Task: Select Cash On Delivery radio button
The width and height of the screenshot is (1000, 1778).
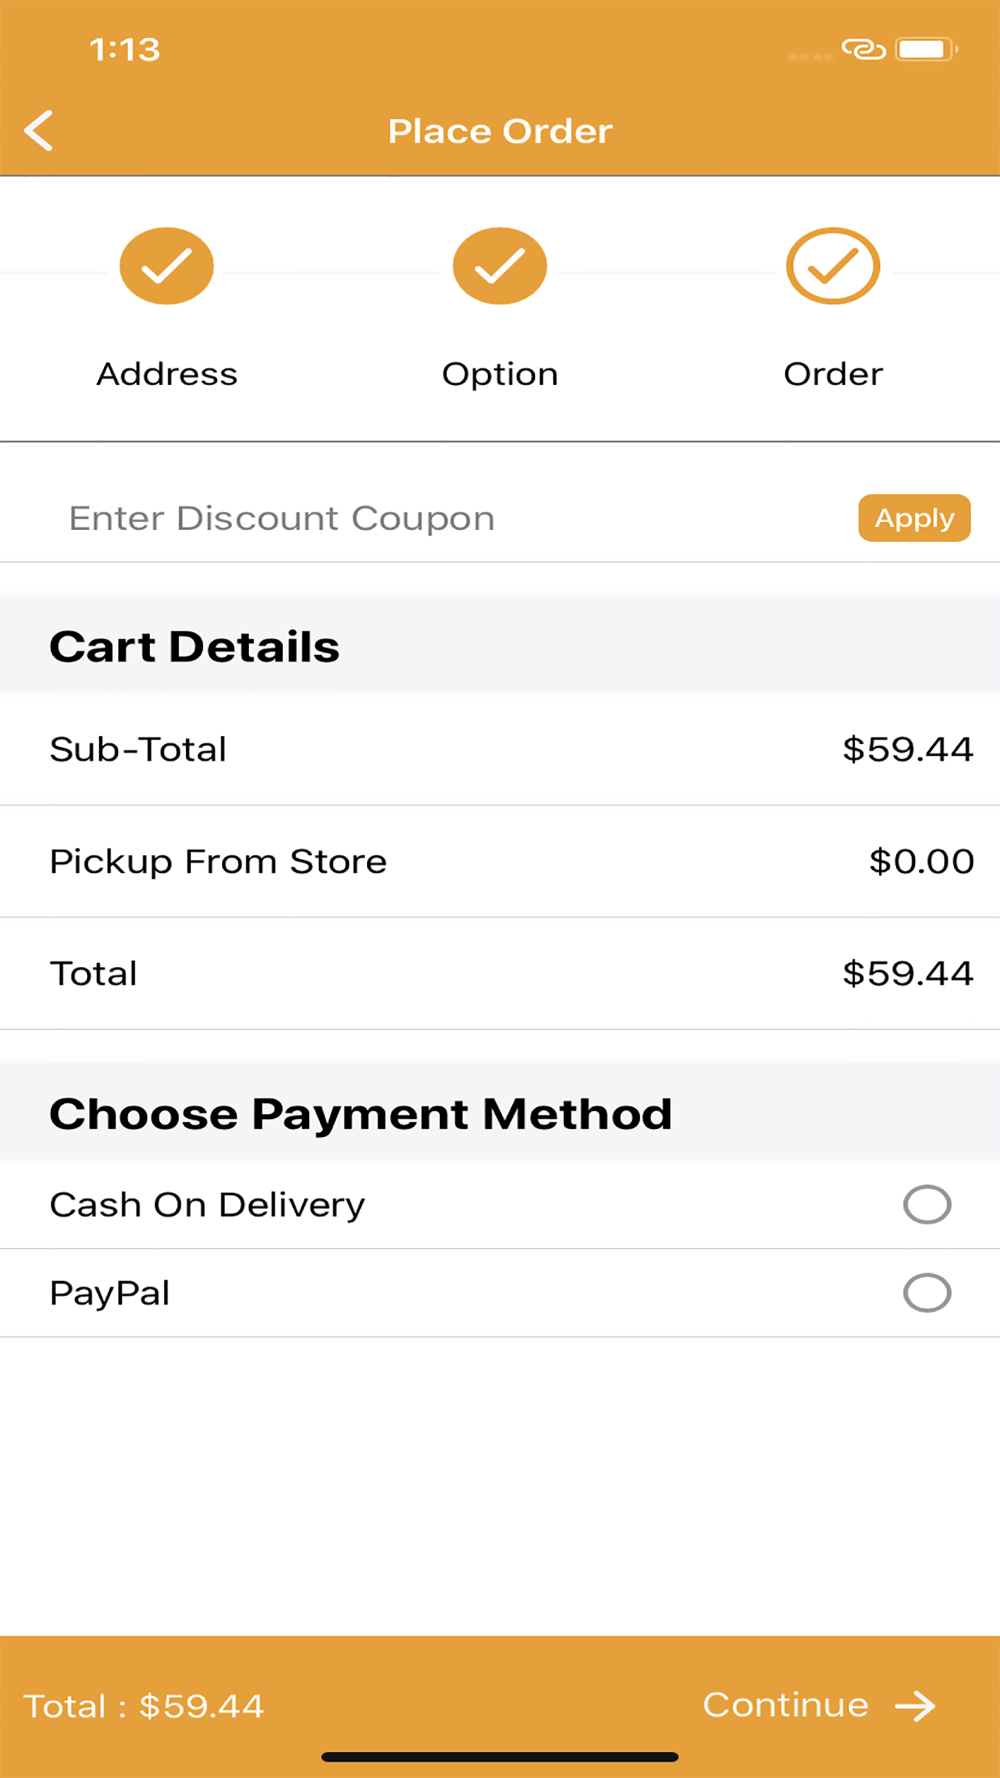Action: [x=927, y=1204]
